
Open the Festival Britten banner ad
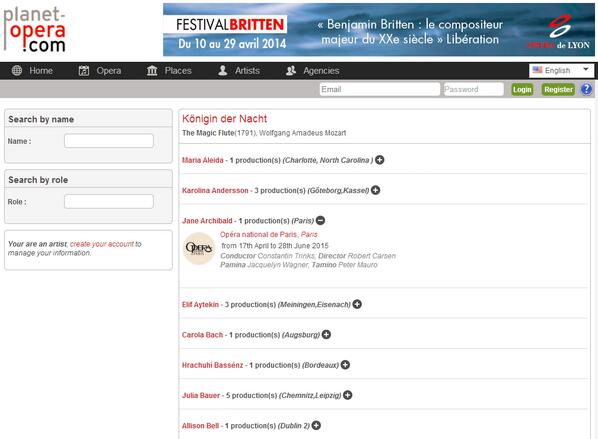[x=379, y=30]
